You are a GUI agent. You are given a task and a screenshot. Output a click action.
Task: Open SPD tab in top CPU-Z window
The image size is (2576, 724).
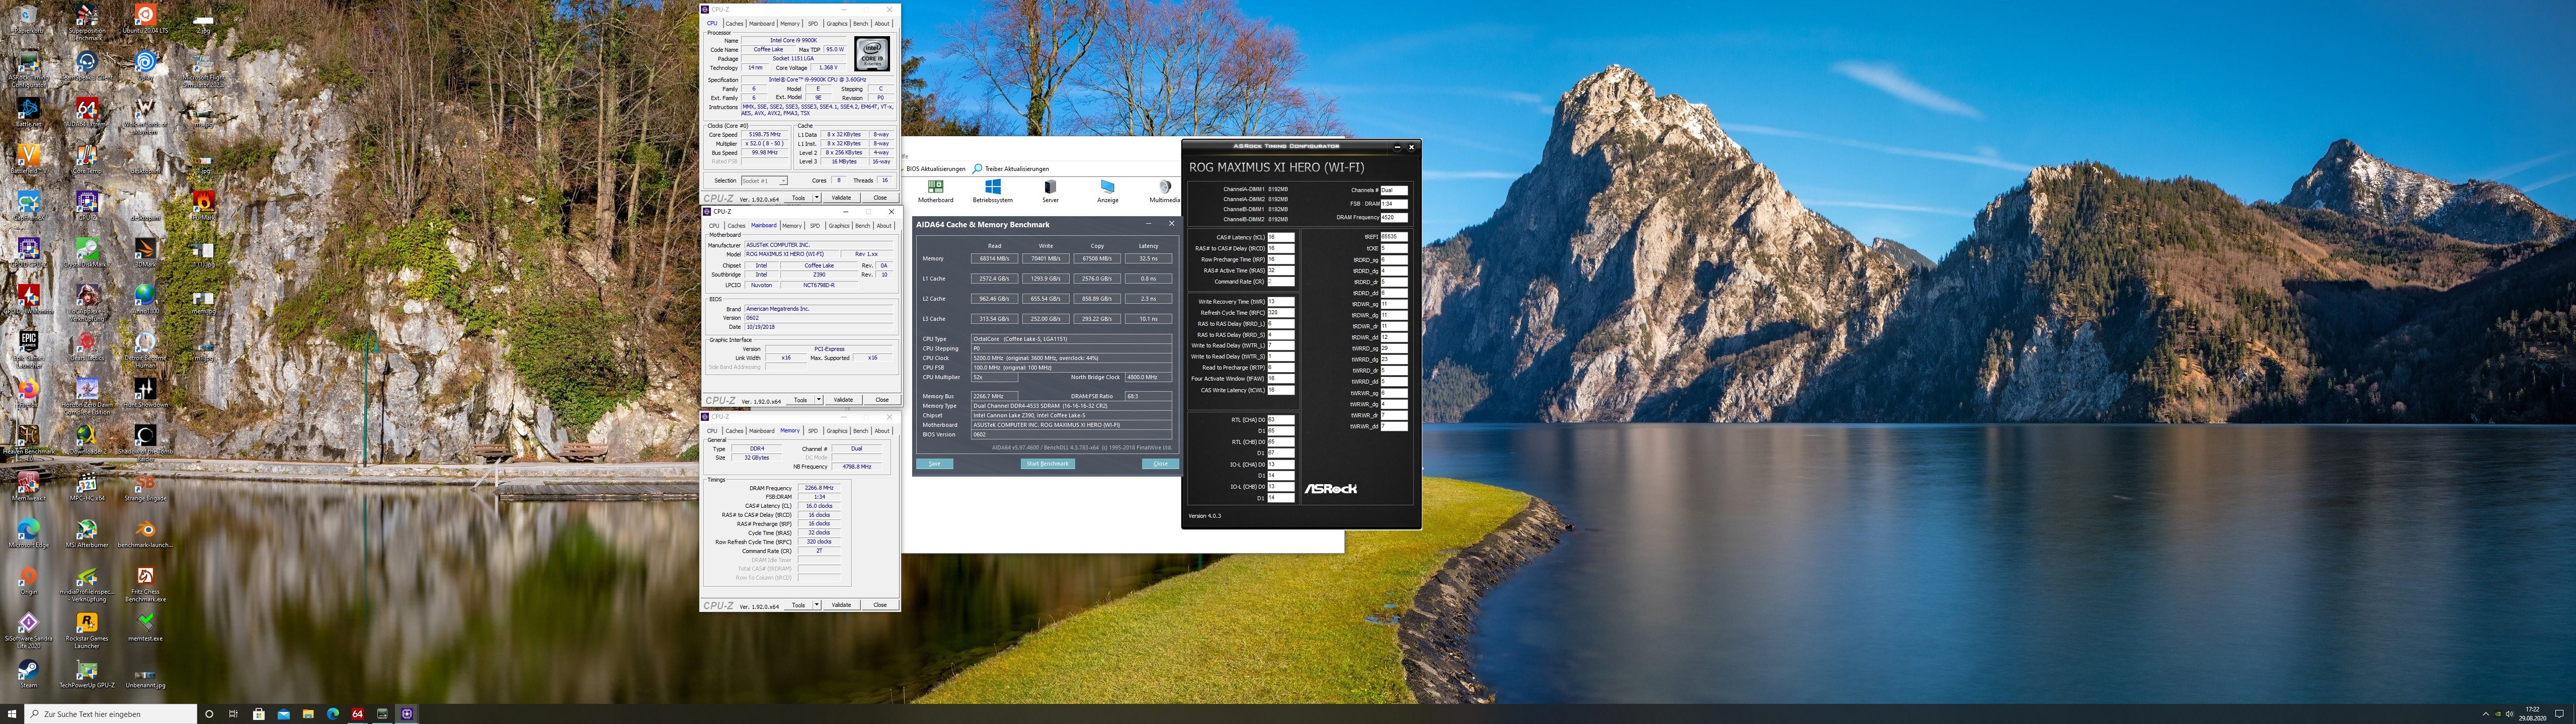[812, 23]
